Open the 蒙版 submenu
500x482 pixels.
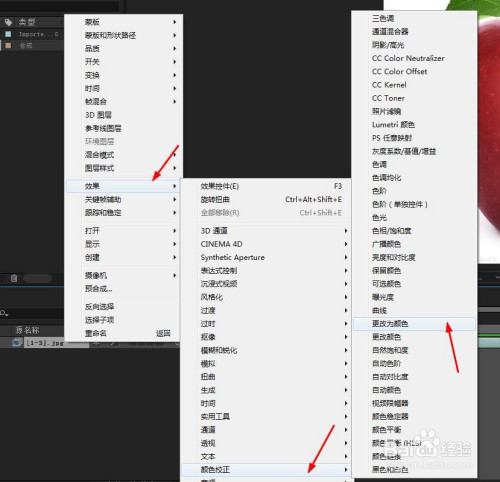click(x=123, y=22)
